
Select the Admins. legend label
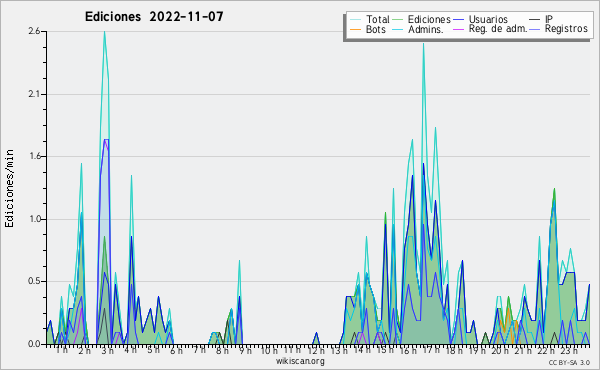(x=426, y=29)
